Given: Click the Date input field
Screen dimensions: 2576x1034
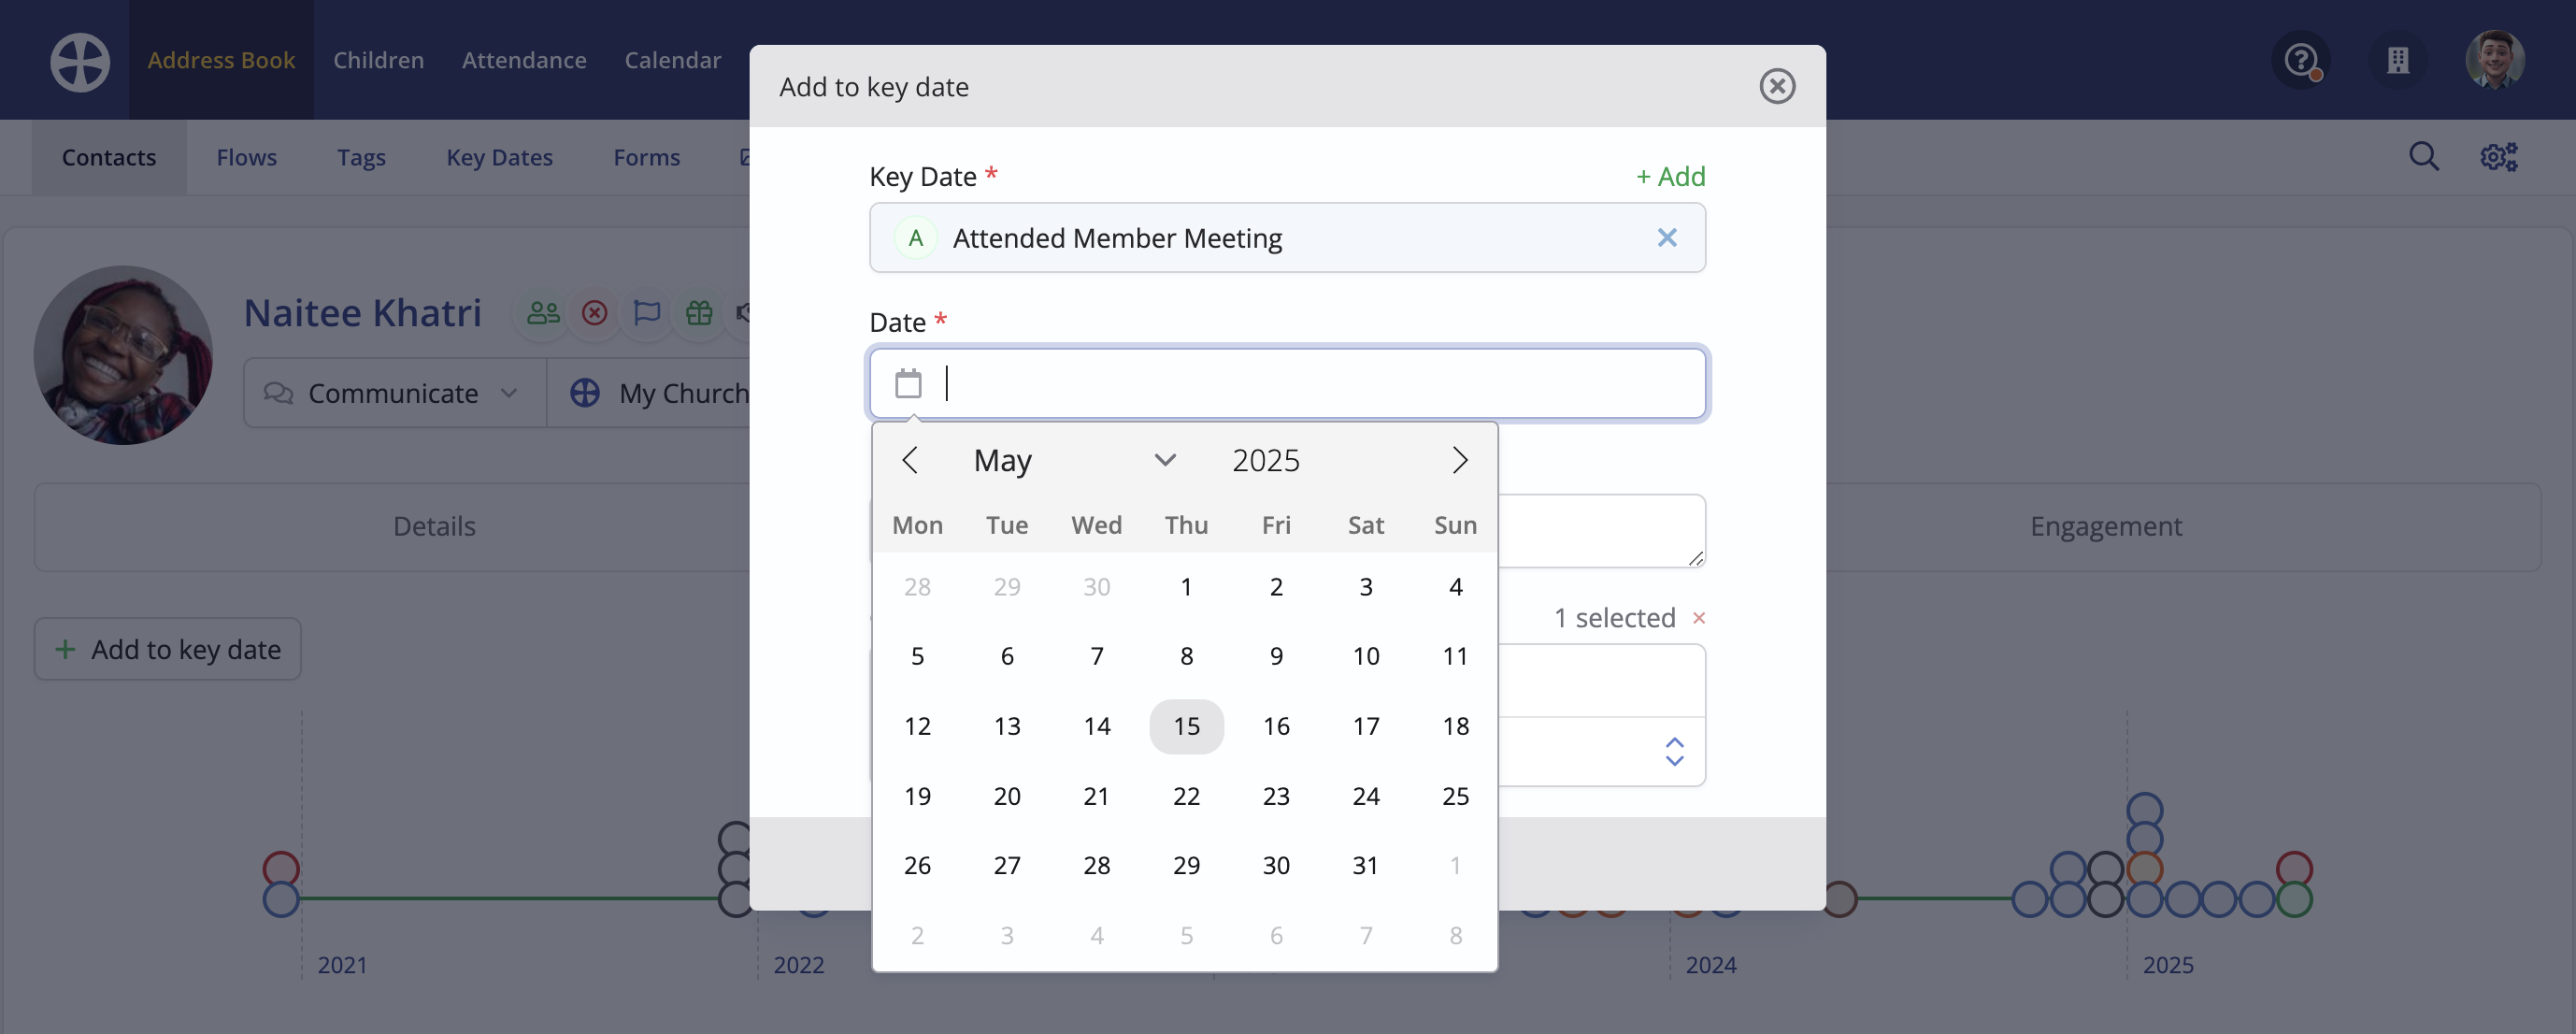Looking at the screenshot, I should tap(1287, 383).
